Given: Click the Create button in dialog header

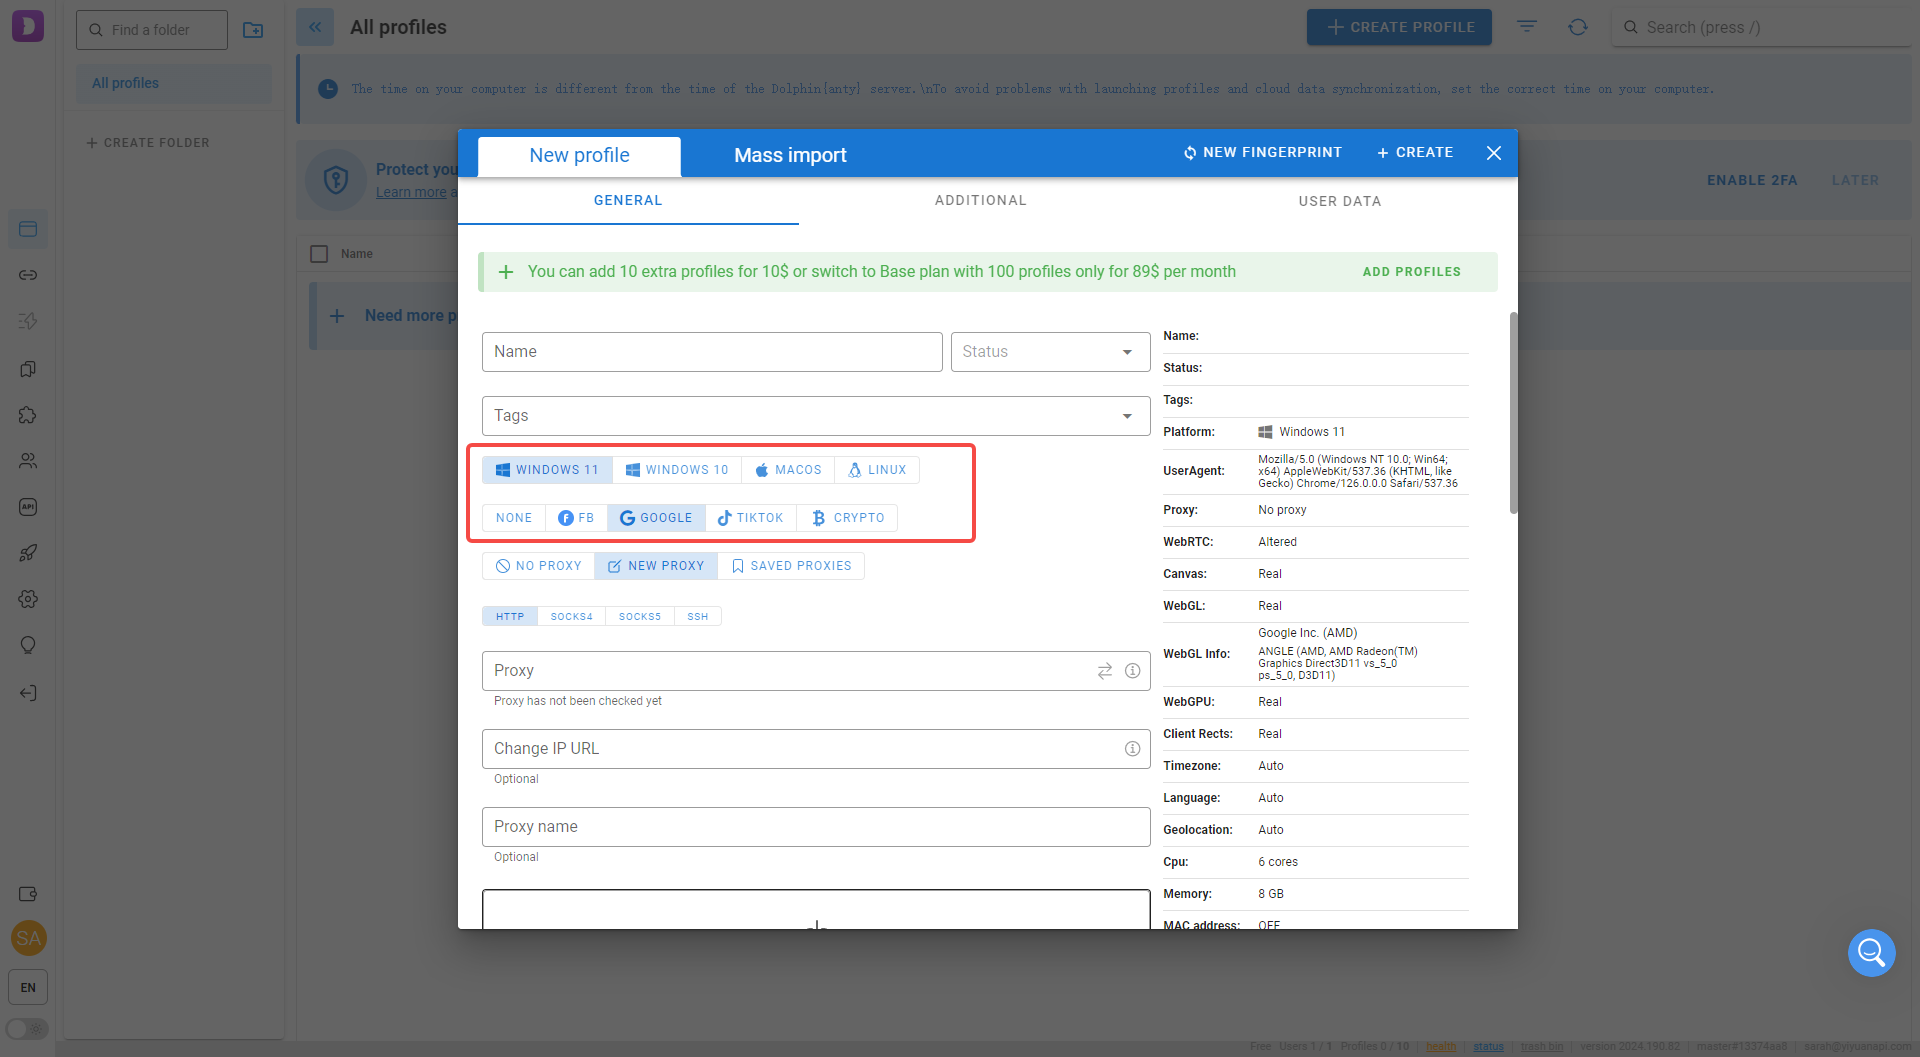Looking at the screenshot, I should pos(1415,153).
